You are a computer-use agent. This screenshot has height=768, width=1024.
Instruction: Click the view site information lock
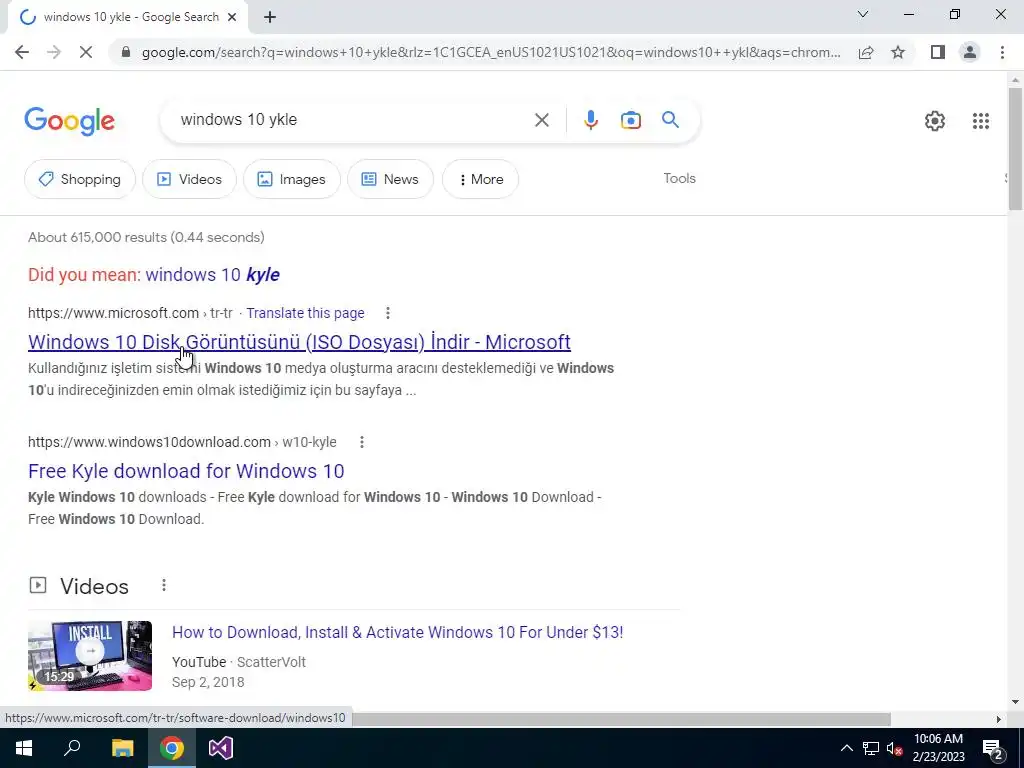125,52
